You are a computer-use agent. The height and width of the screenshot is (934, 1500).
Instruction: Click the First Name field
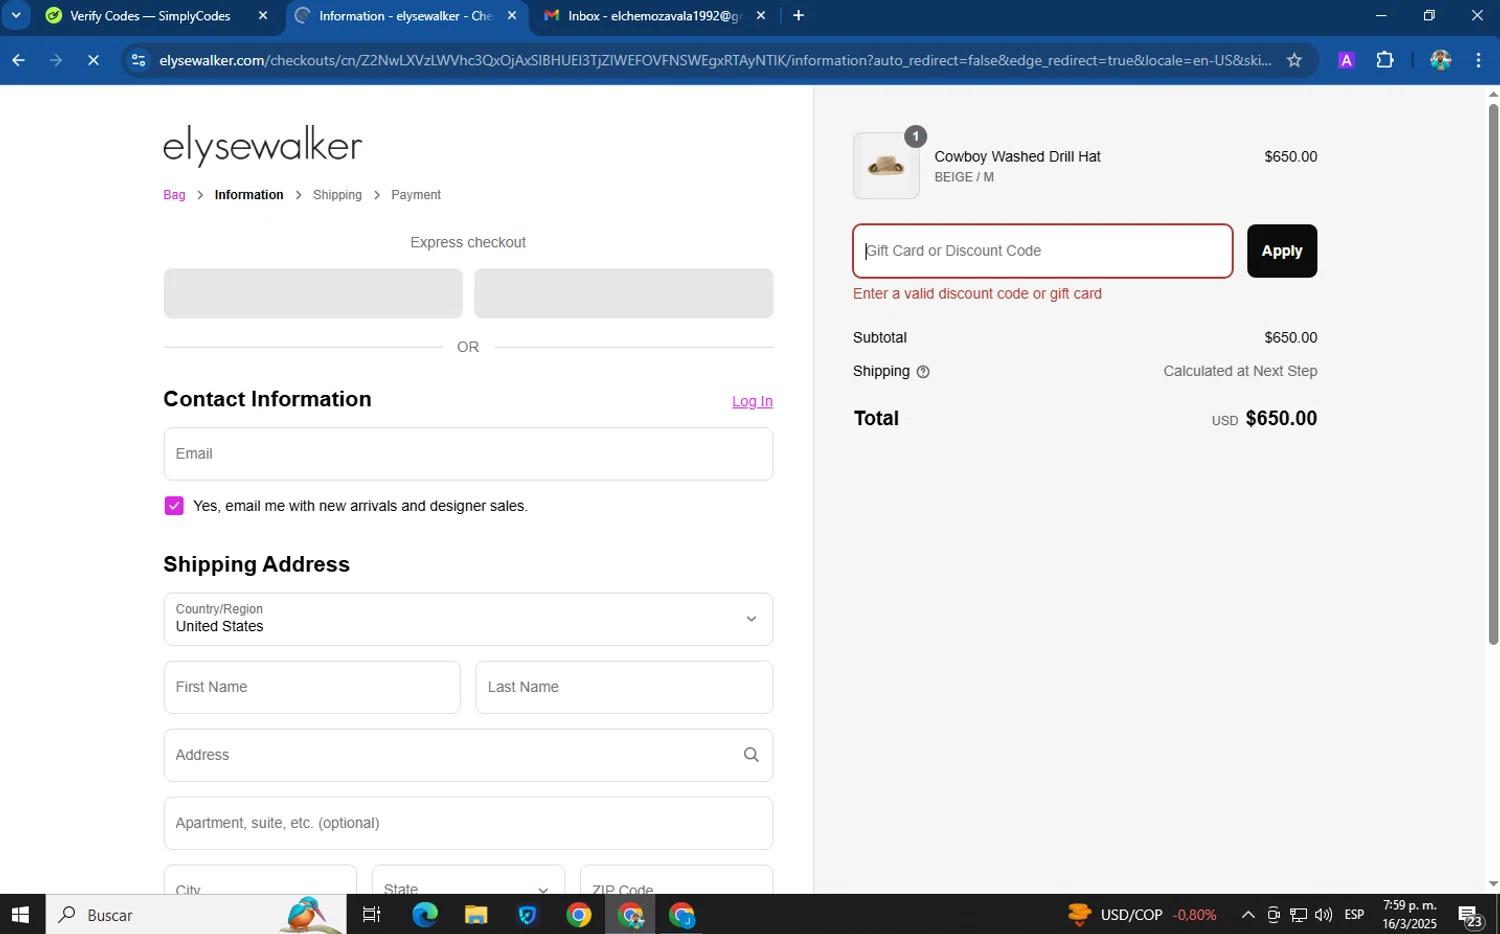[312, 687]
